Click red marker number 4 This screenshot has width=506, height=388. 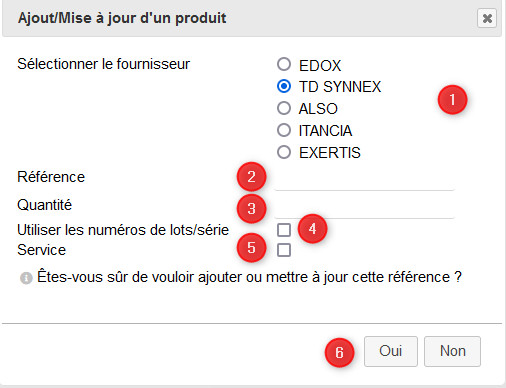pos(312,229)
